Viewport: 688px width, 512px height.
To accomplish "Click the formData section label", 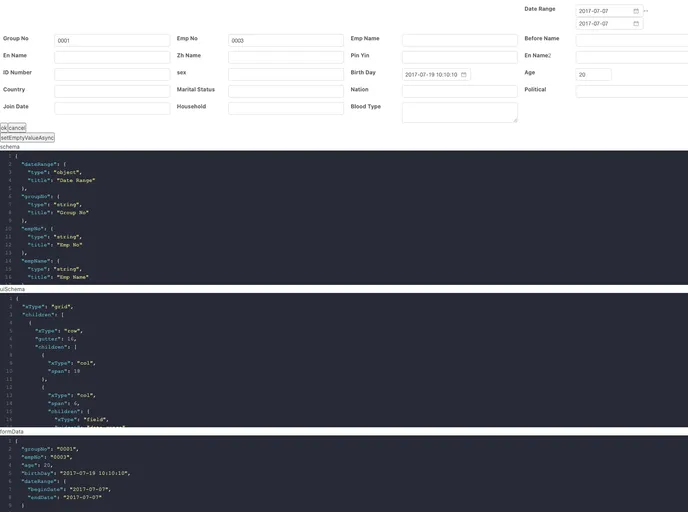I will (x=12, y=432).
